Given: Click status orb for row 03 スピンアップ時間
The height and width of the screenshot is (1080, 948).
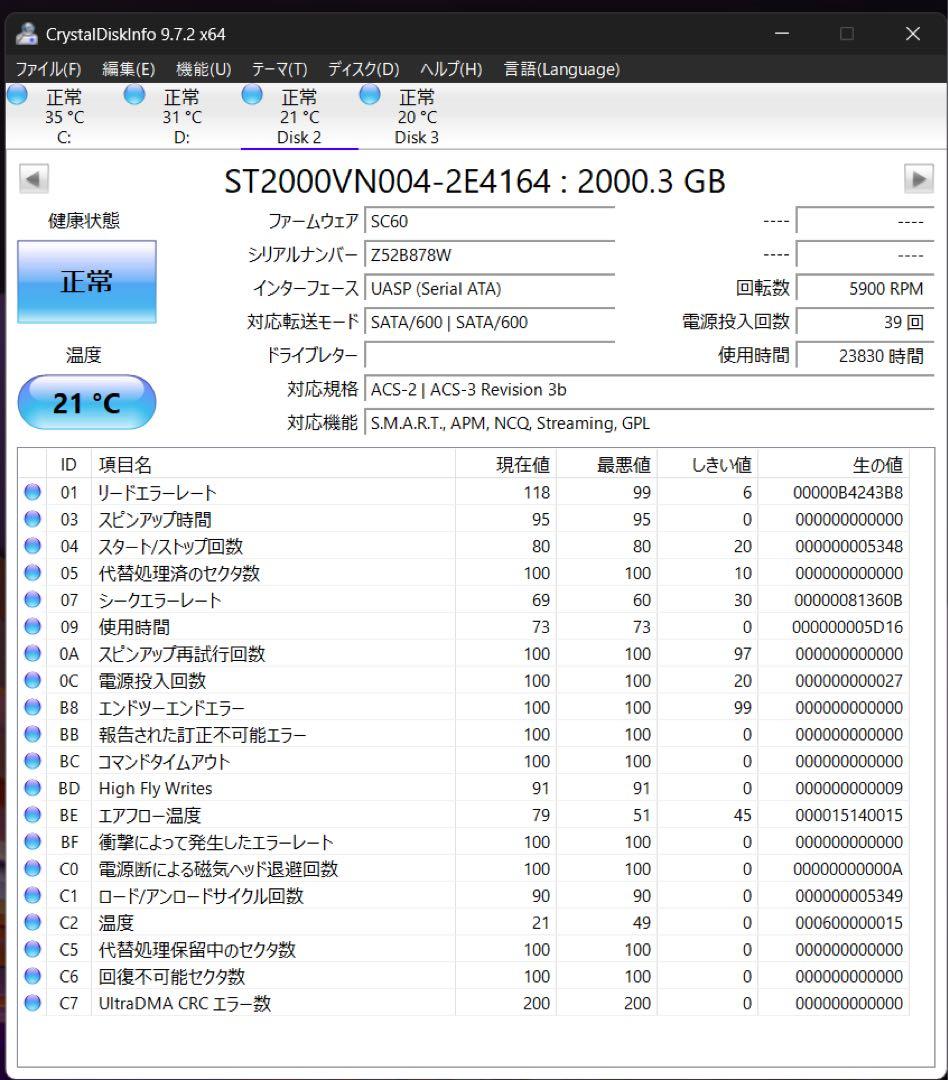Looking at the screenshot, I should (32, 519).
